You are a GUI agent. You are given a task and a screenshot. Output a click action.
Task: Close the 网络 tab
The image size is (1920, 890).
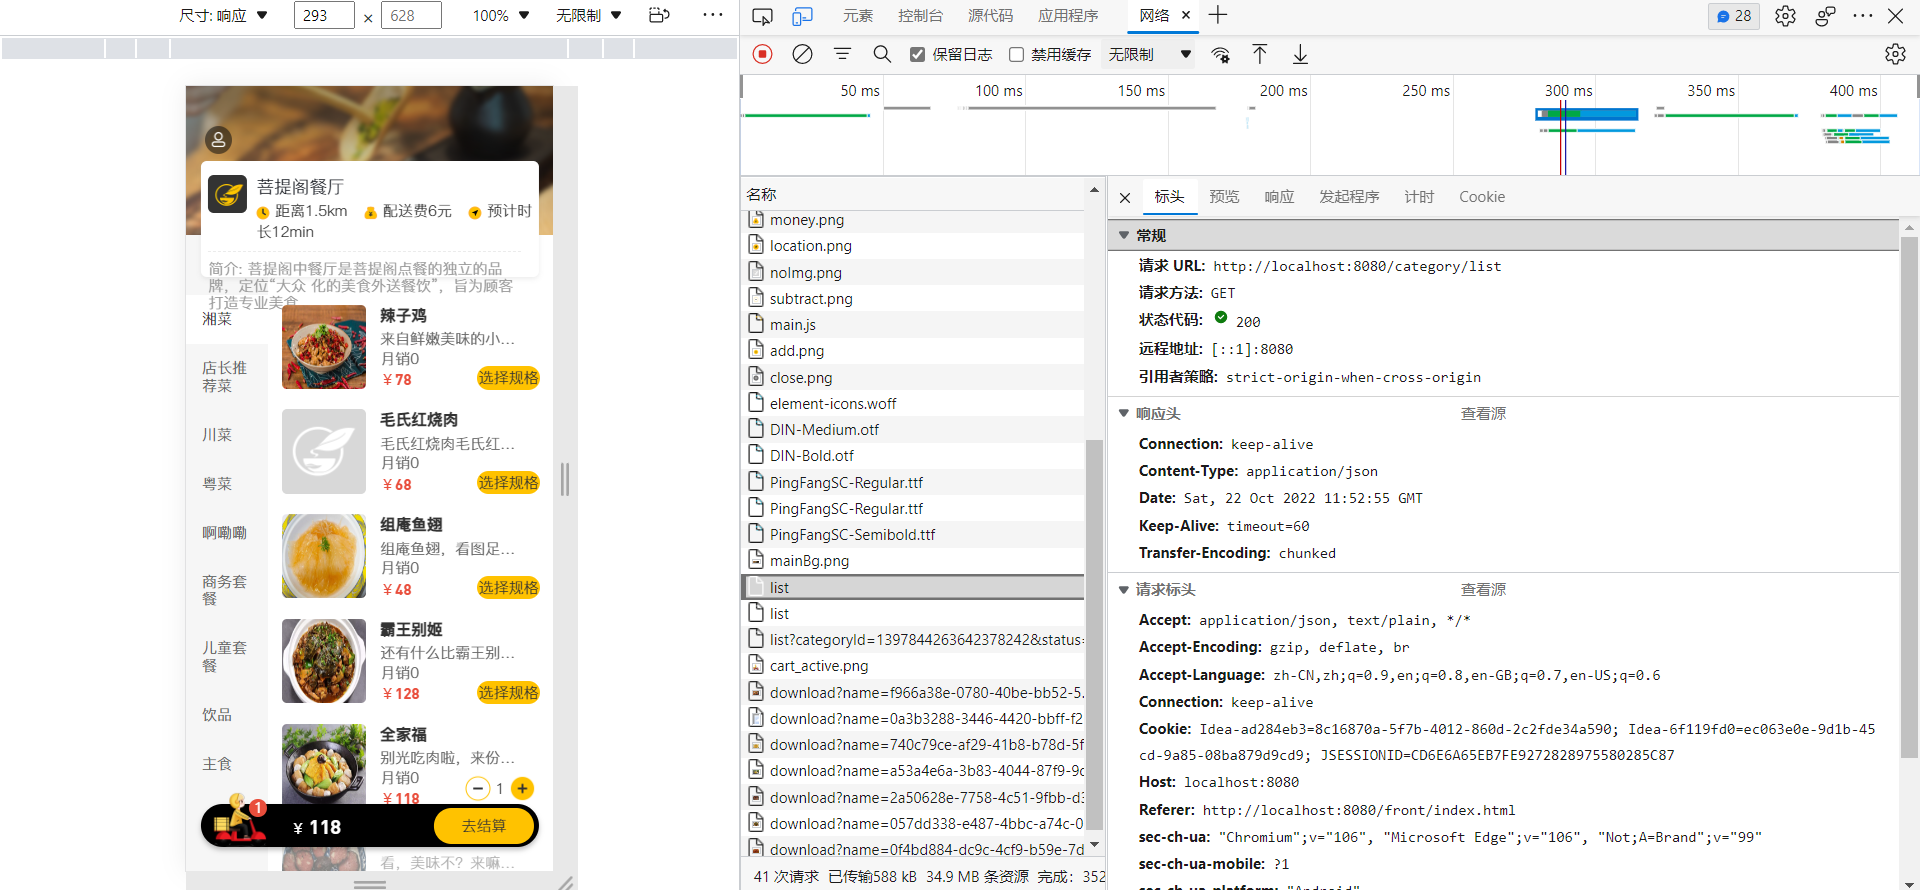[x=1186, y=16]
